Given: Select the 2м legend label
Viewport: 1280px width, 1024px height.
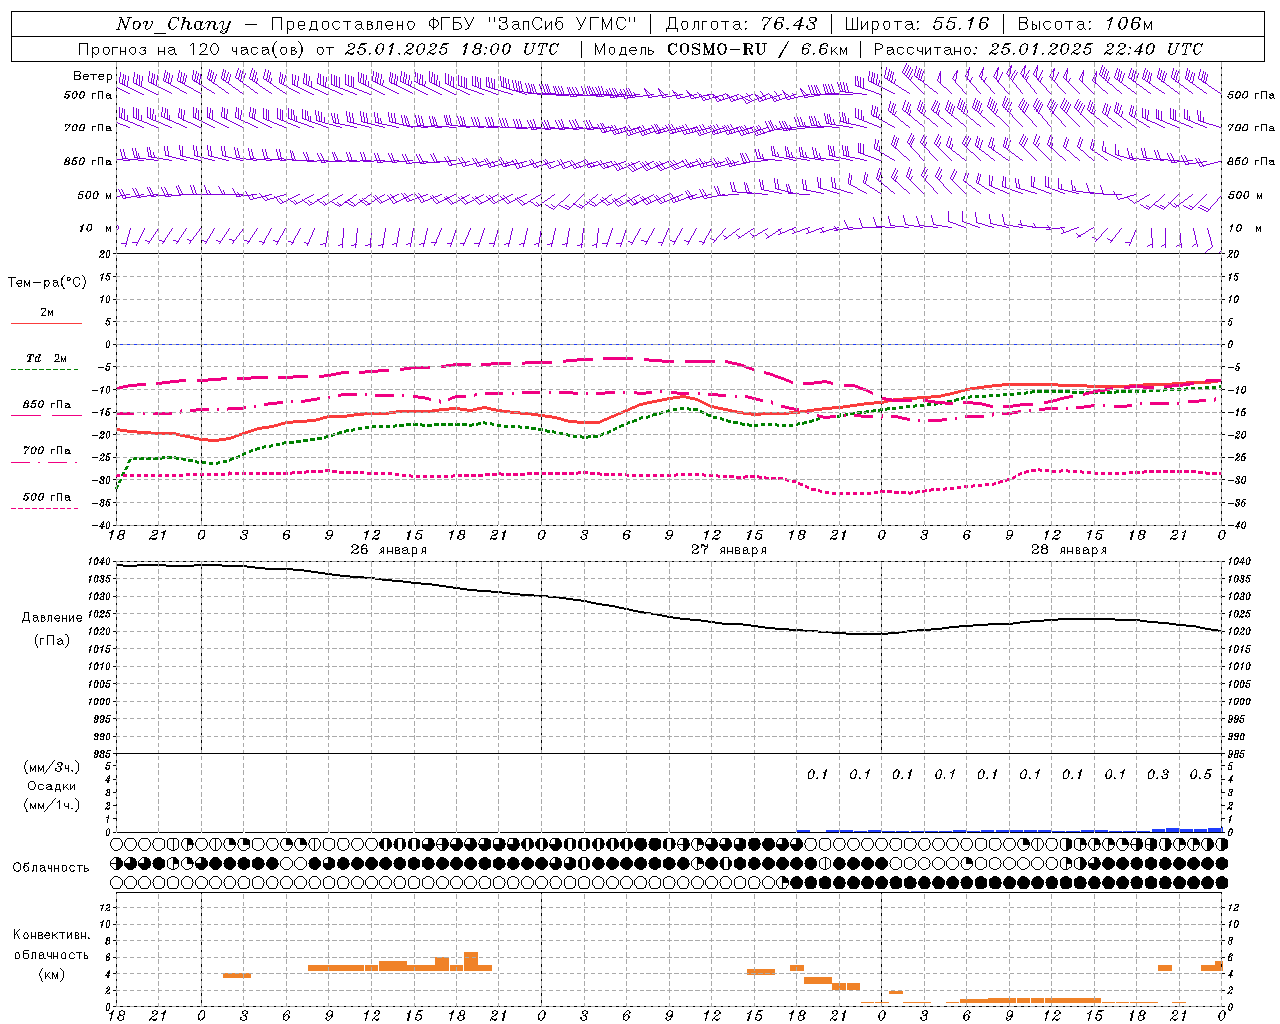Looking at the screenshot, I should click(x=47, y=312).
